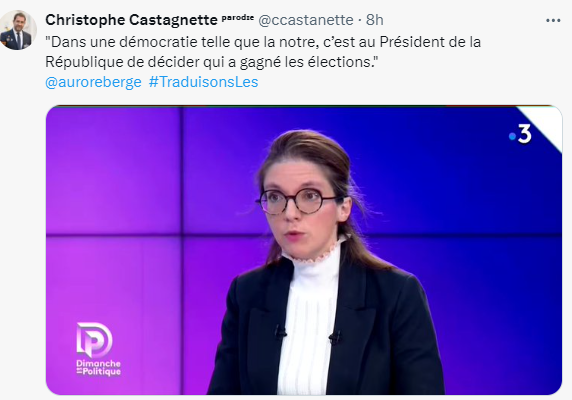The image size is (572, 400).
Task: Click Christophe Castagnette's profile avatar
Action: pyautogui.click(x=18, y=30)
